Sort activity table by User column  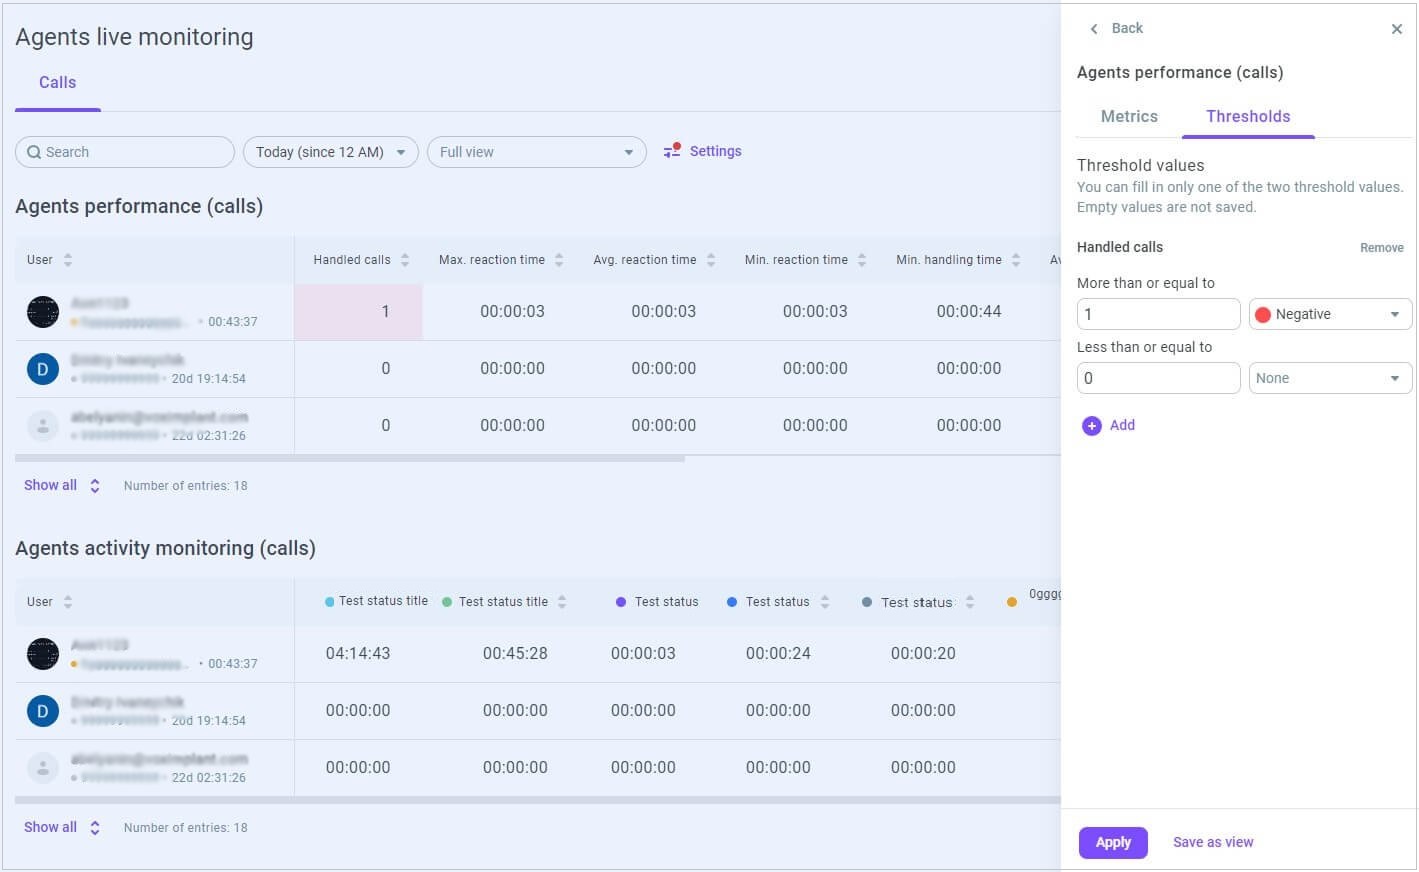(68, 602)
